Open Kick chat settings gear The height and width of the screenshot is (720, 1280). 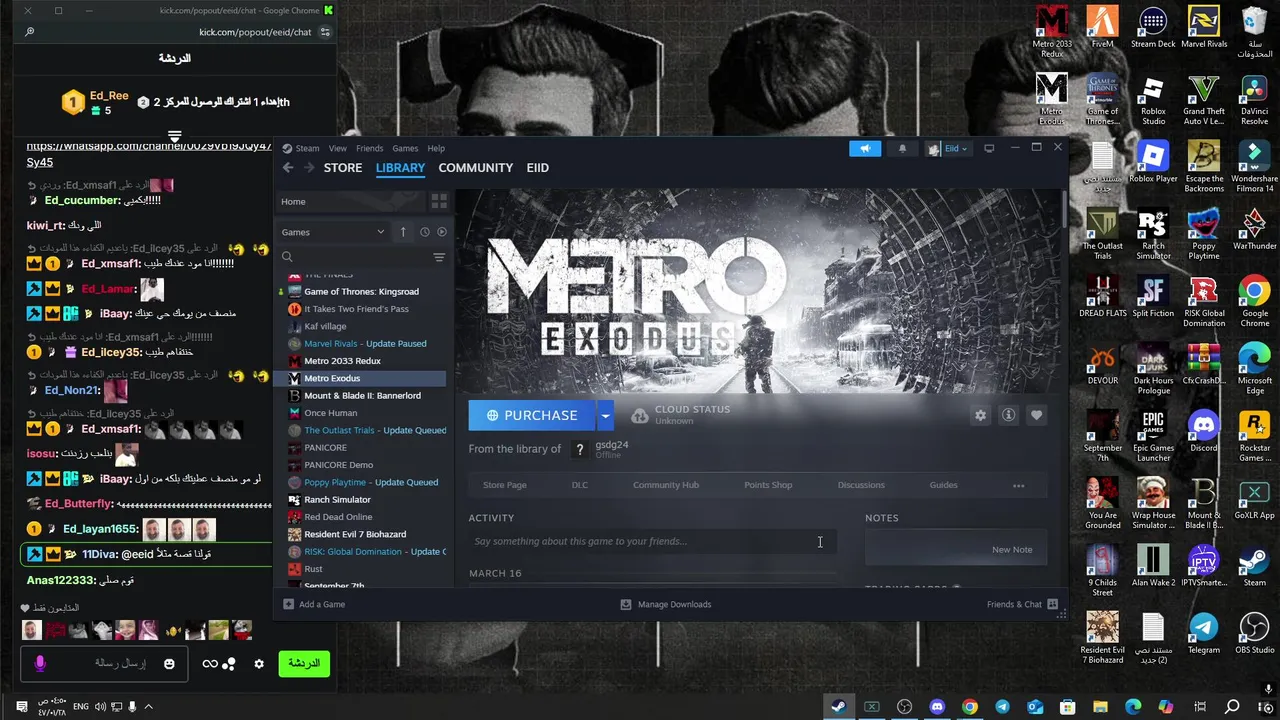pyautogui.click(x=259, y=664)
